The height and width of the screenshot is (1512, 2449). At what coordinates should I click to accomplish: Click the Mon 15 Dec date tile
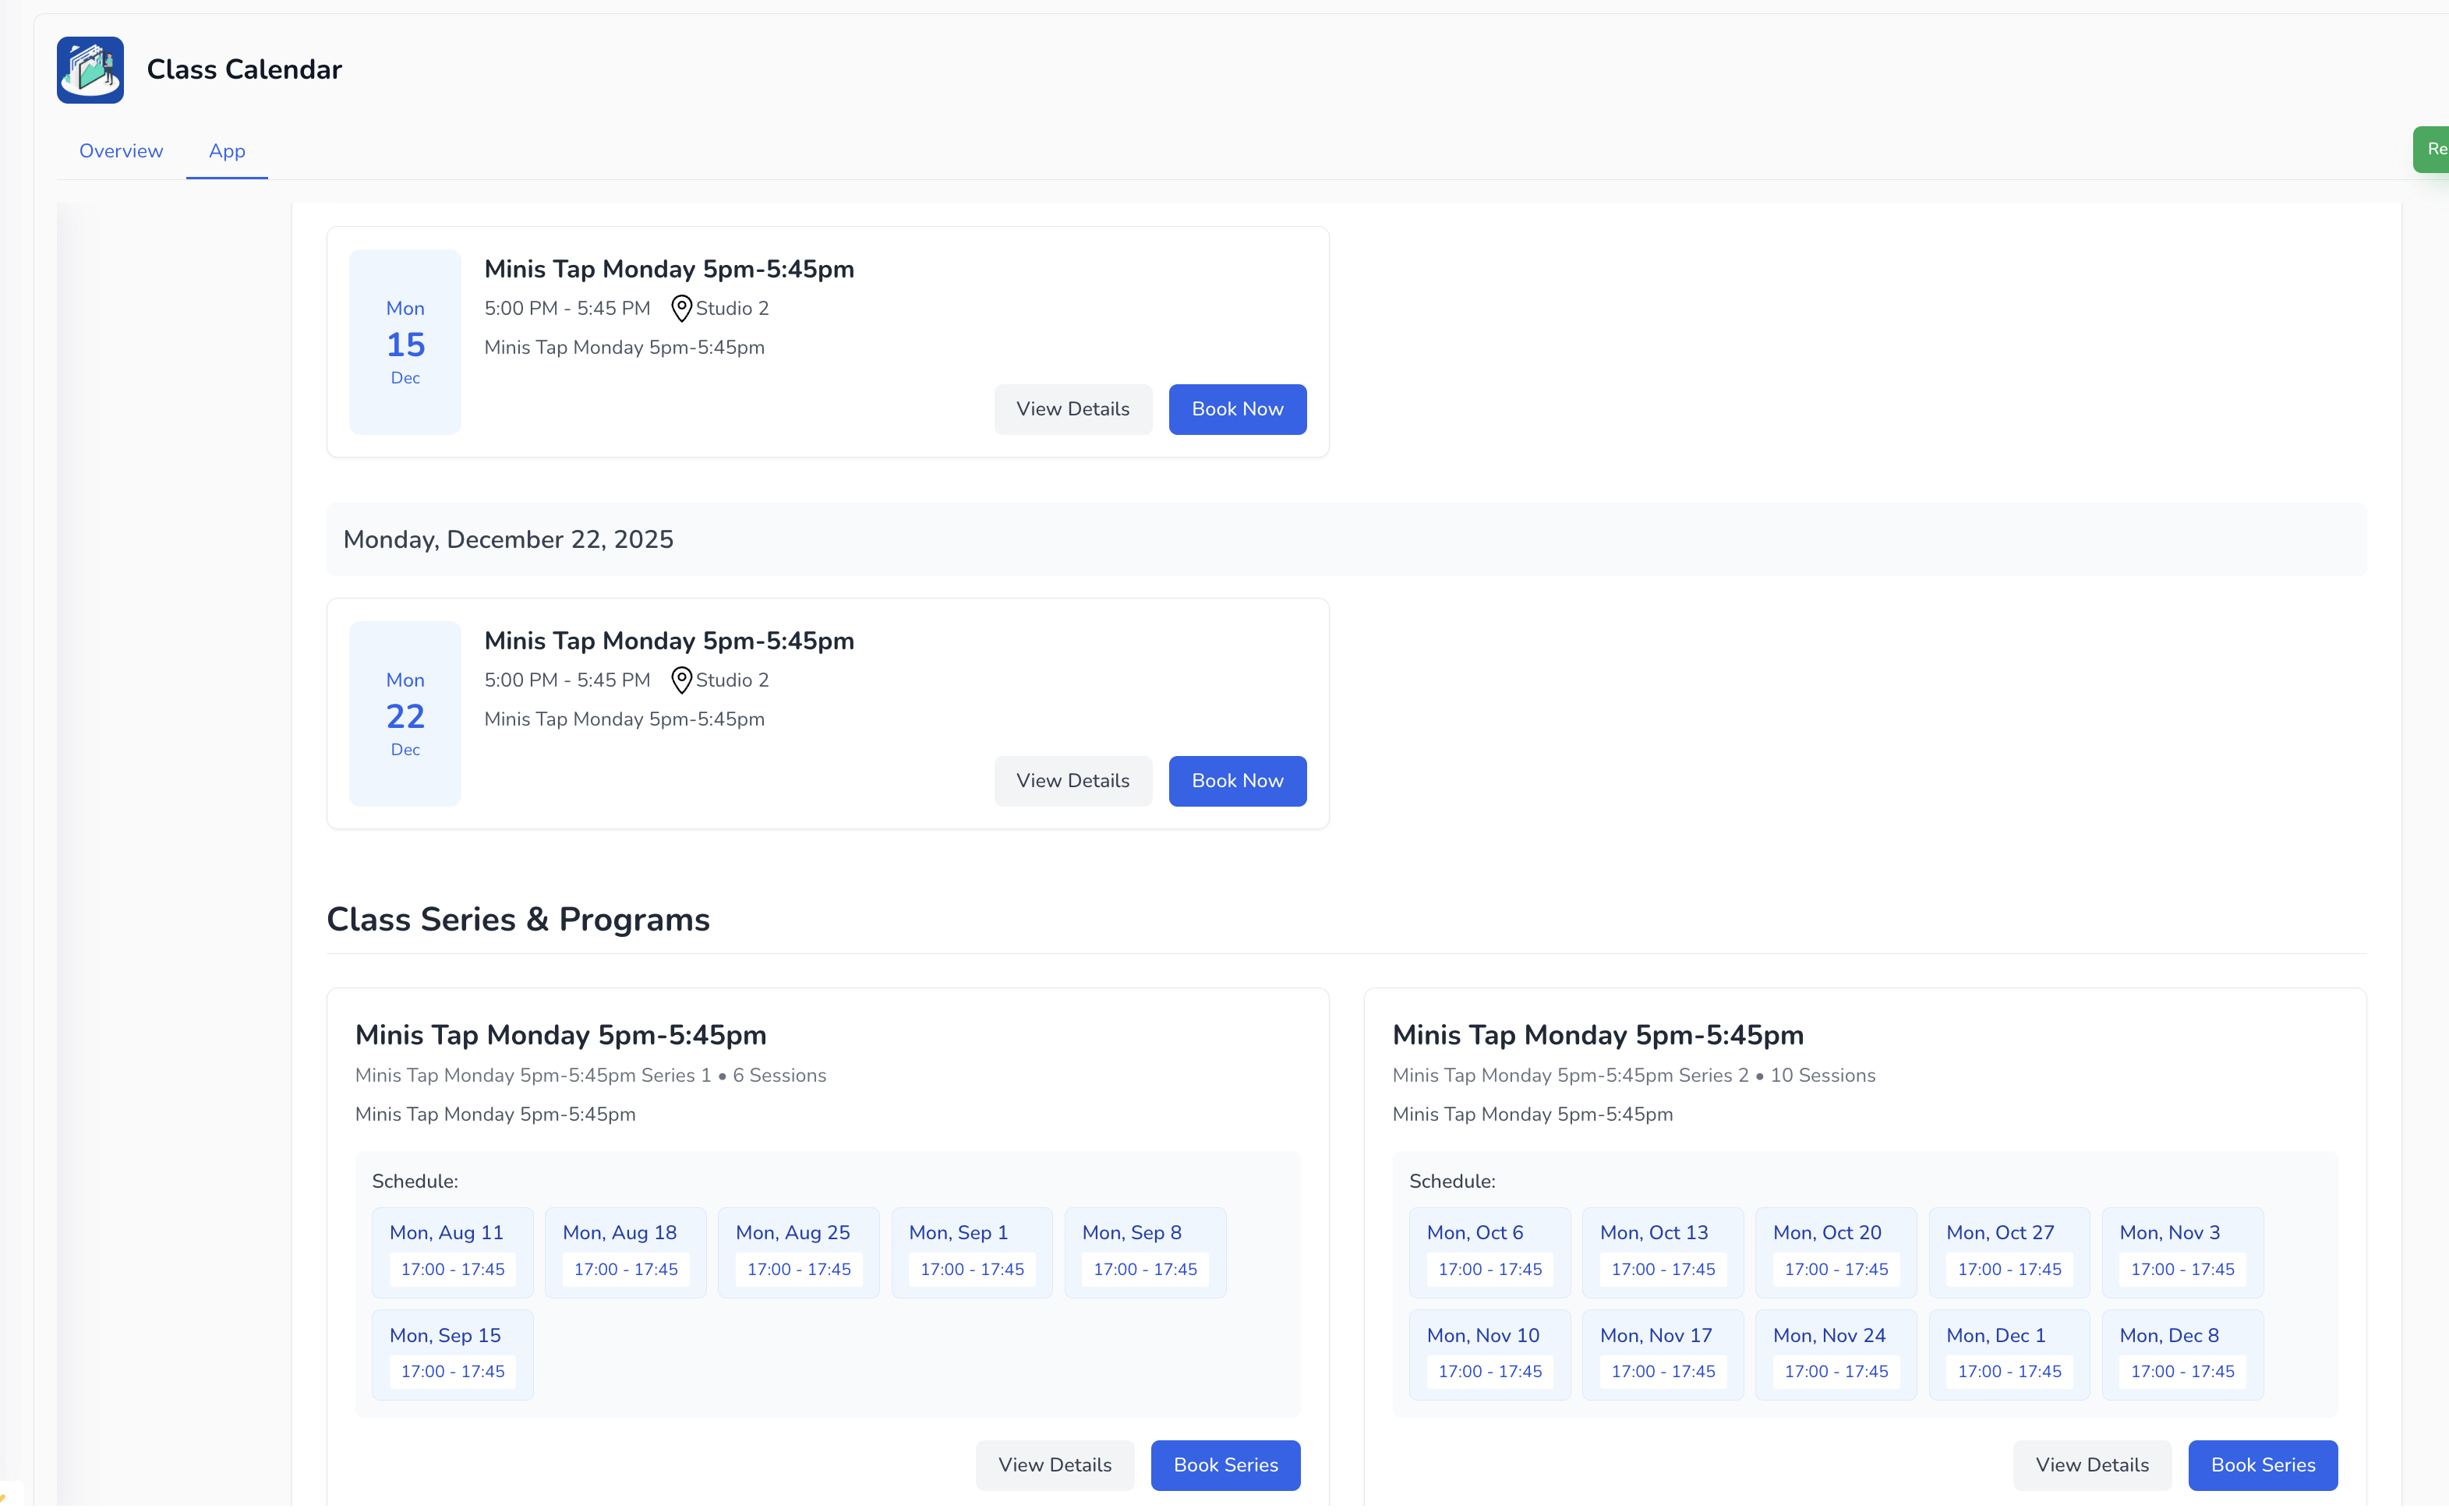coord(405,342)
